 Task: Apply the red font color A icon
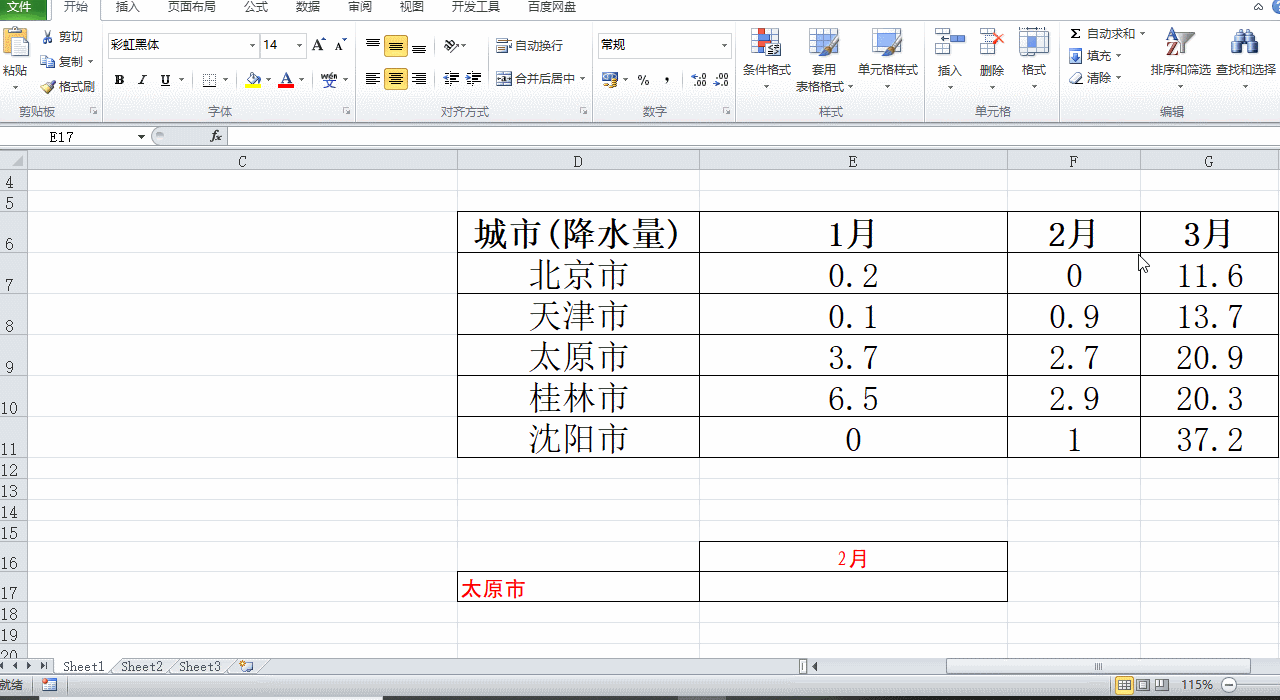(x=286, y=79)
